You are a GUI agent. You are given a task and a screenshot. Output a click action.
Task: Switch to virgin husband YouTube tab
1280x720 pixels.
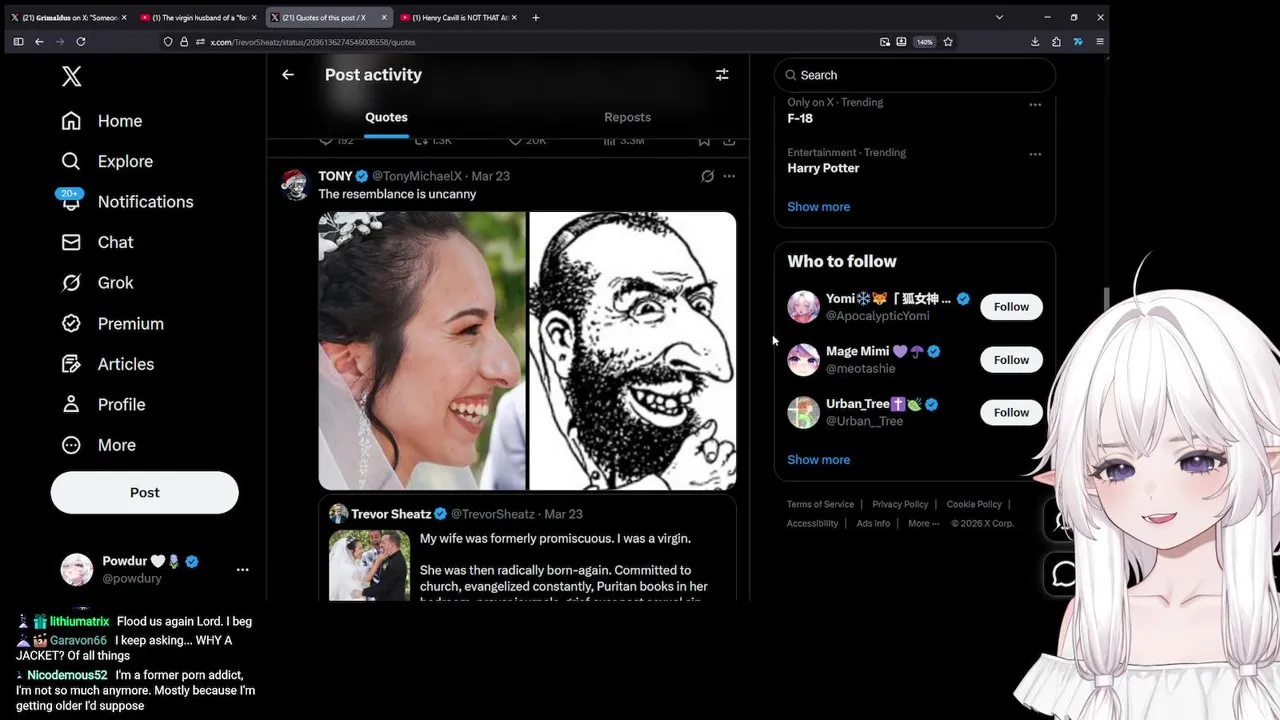point(198,17)
